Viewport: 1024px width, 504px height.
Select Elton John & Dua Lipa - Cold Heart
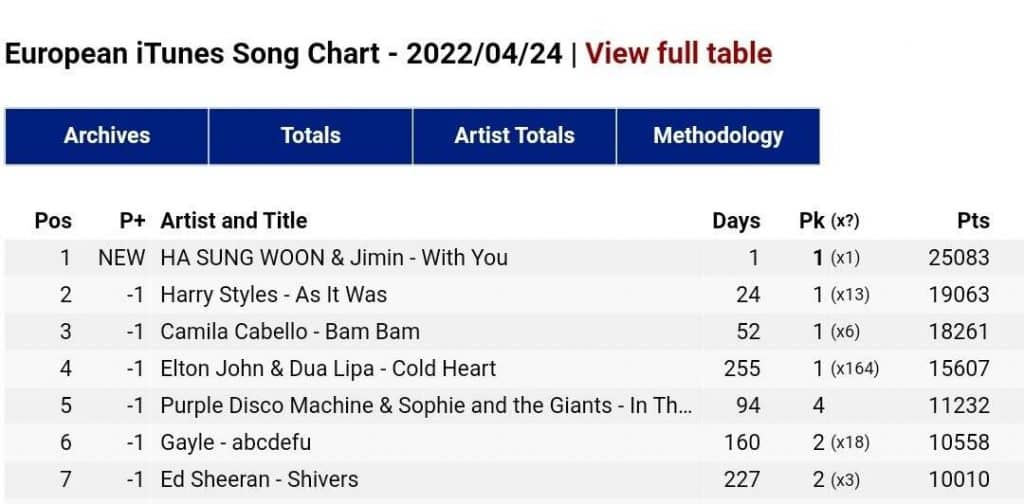pyautogui.click(x=328, y=369)
